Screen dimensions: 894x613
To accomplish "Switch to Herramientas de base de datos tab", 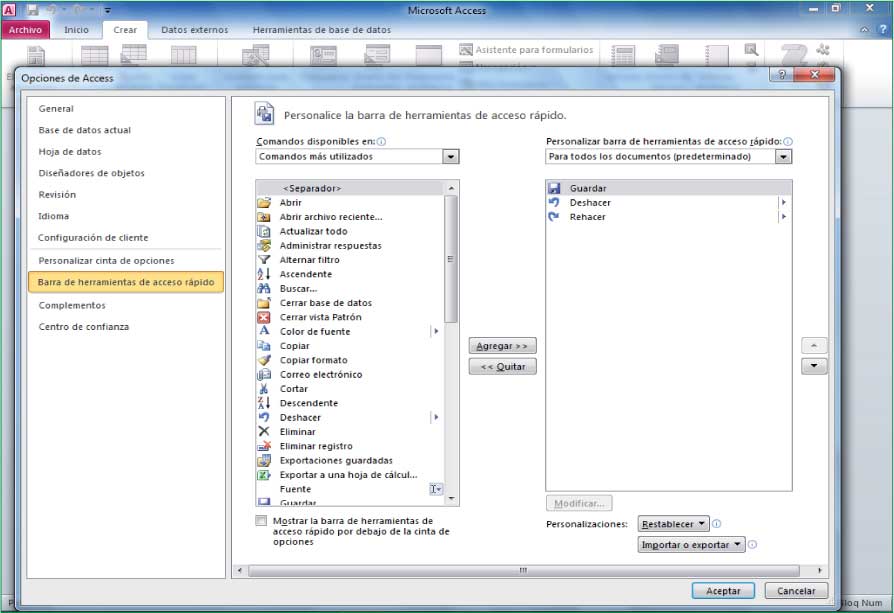I will [x=322, y=30].
